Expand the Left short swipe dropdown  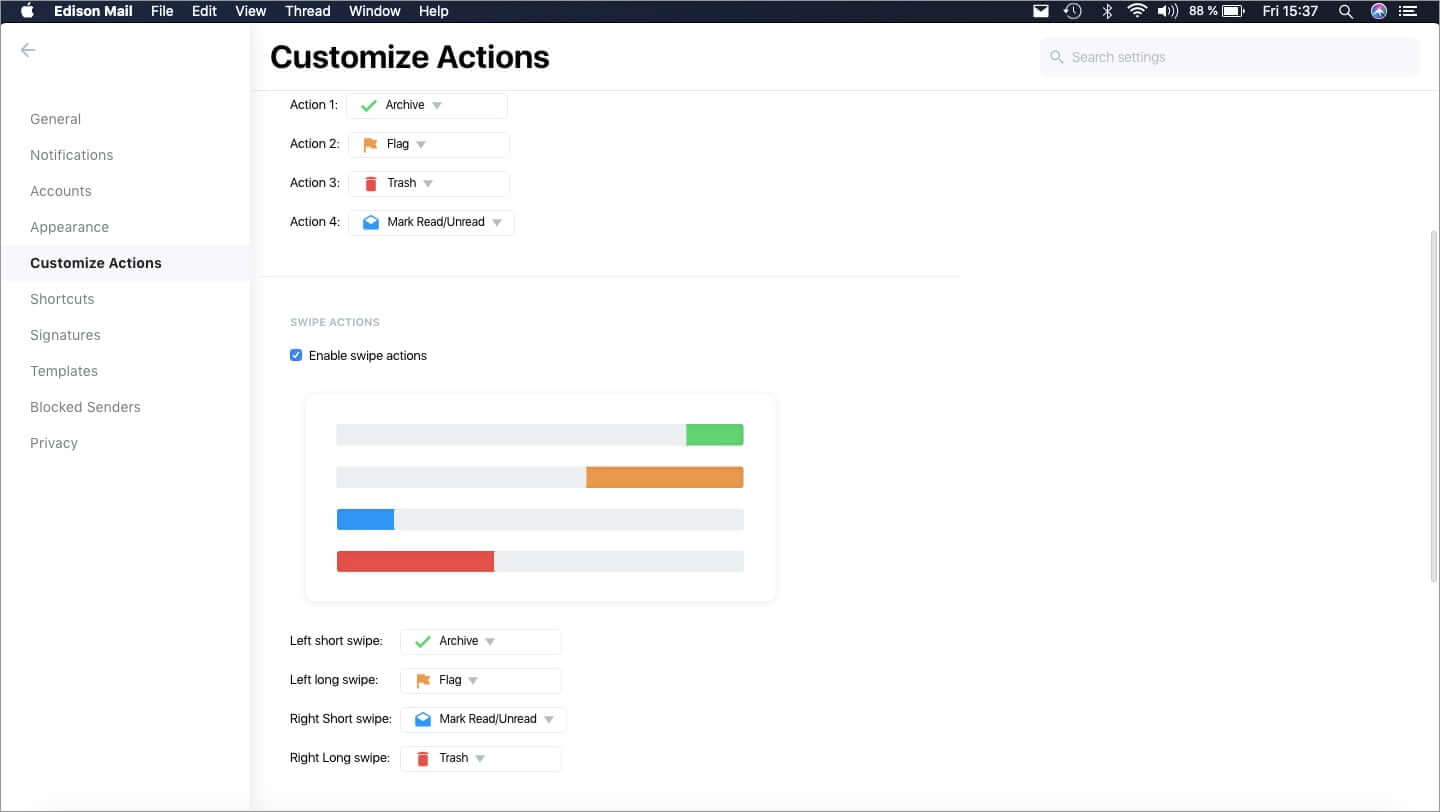(481, 642)
